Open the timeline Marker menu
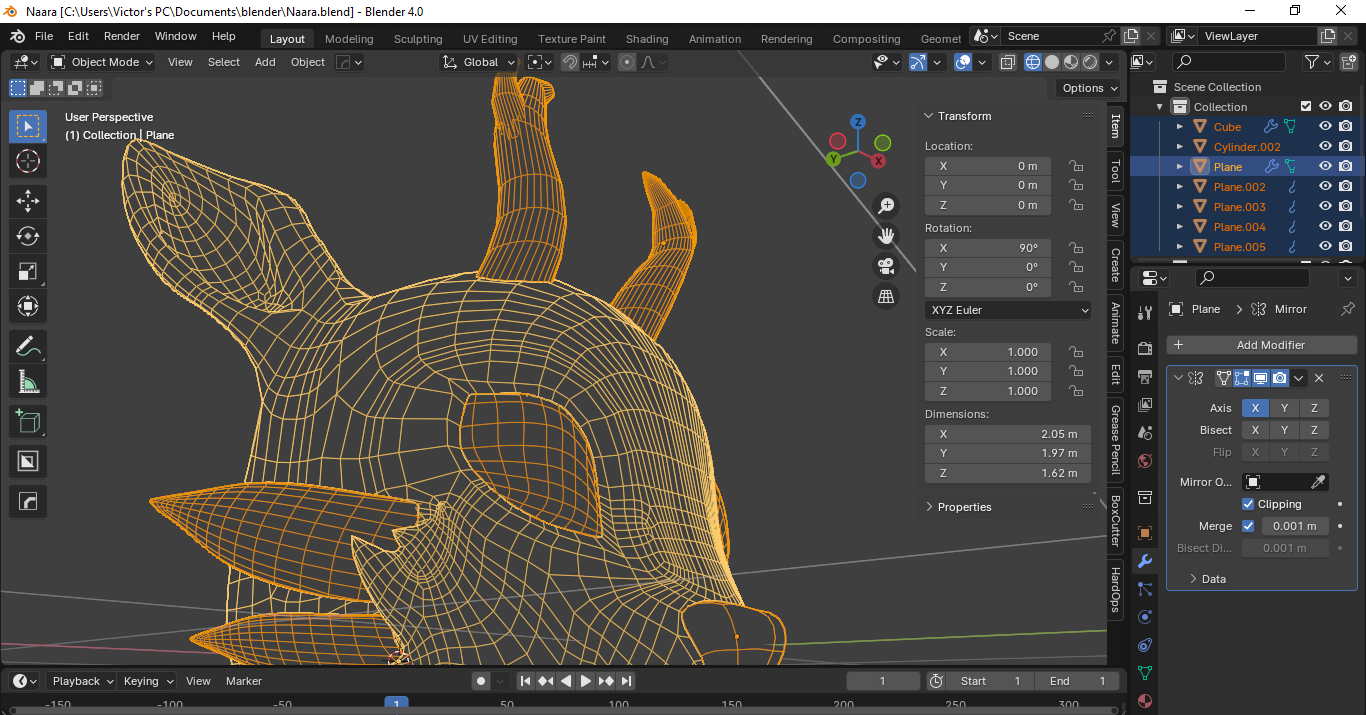This screenshot has width=1366, height=715. [x=244, y=681]
